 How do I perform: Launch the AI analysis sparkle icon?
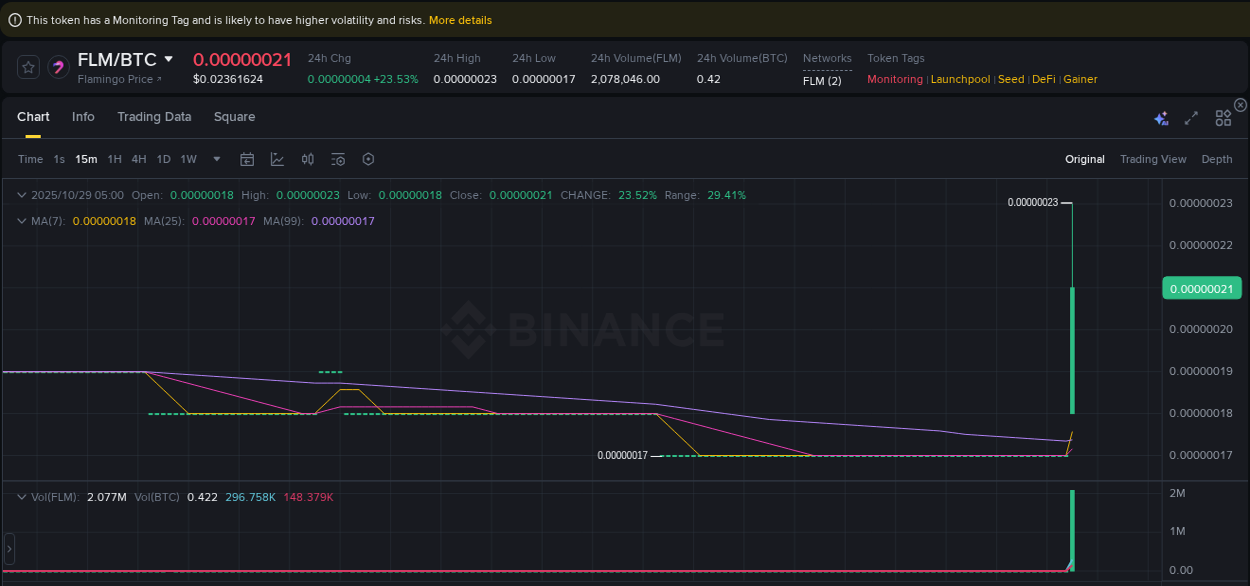click(1161, 117)
